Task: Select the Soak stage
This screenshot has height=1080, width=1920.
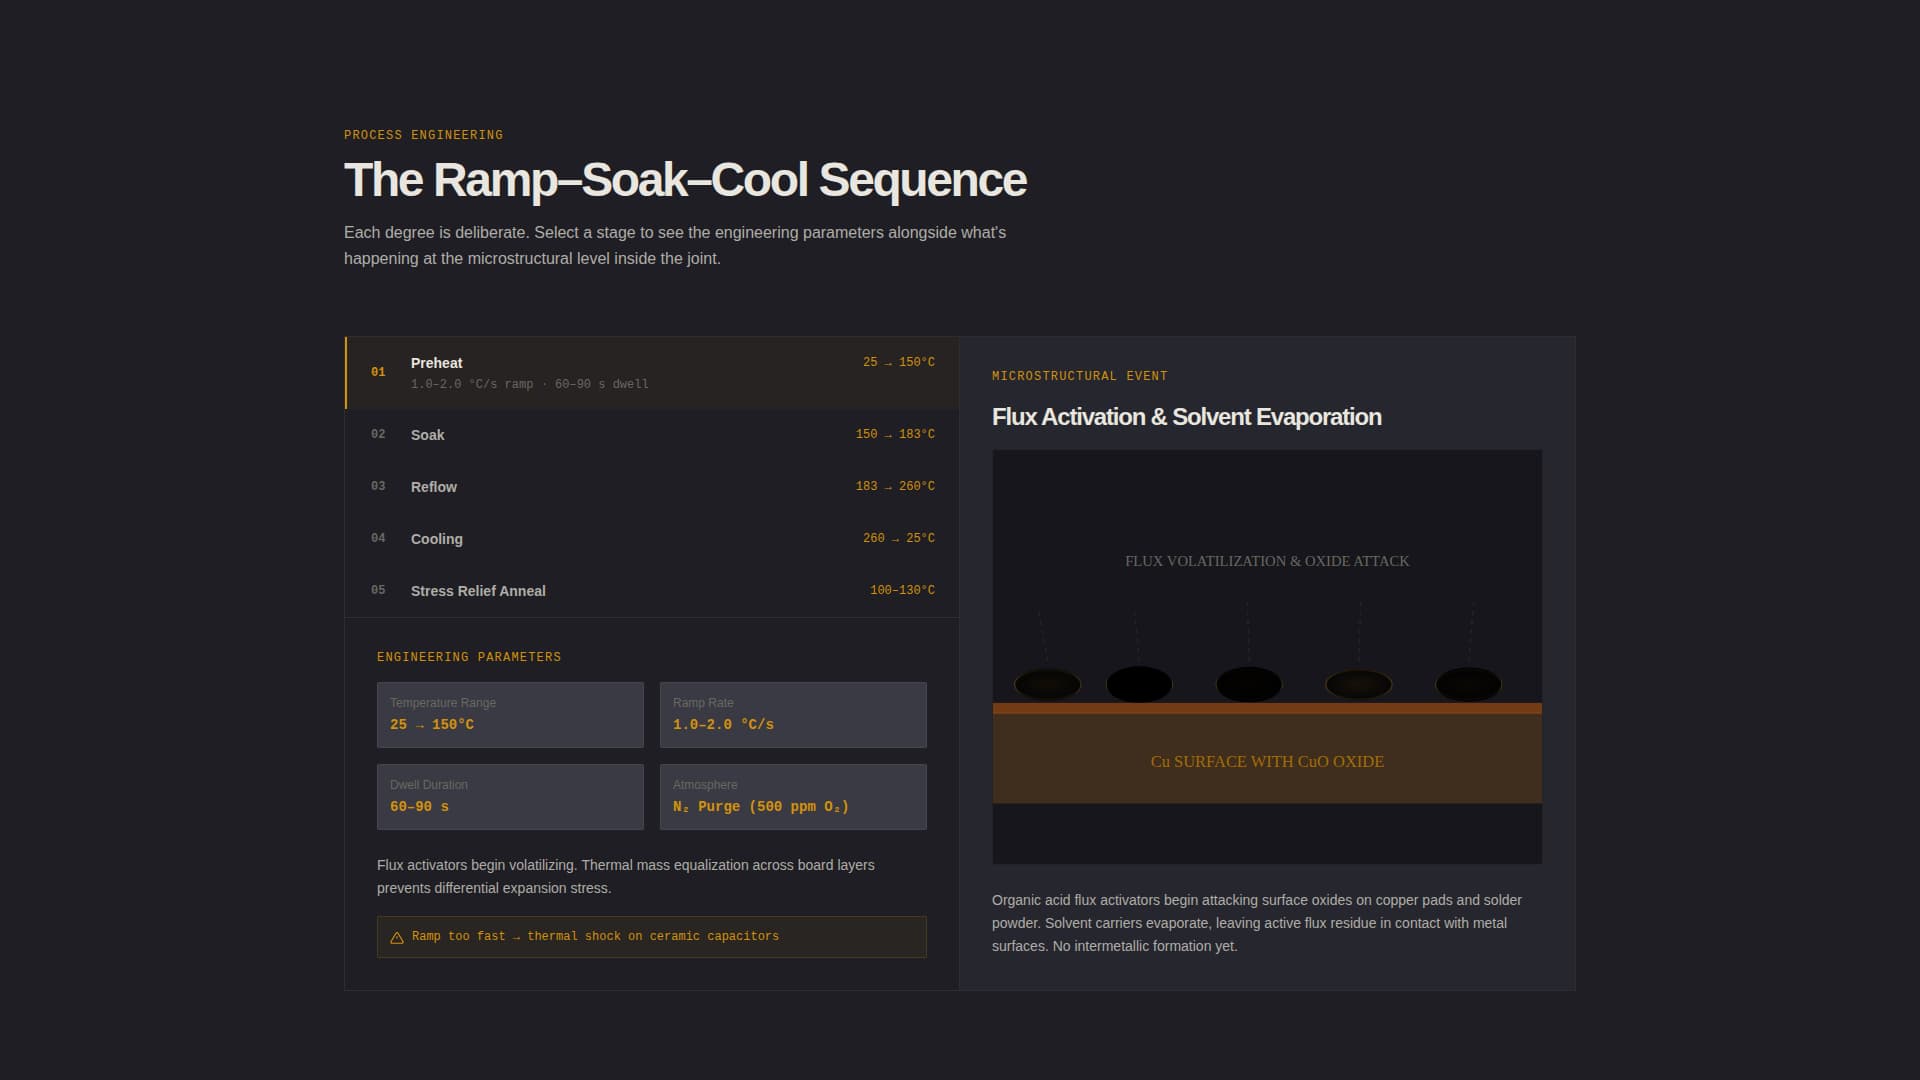Action: point(650,434)
